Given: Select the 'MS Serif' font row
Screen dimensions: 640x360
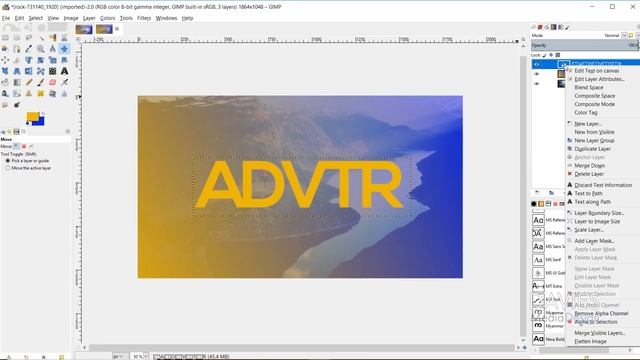Looking at the screenshot, I should (x=548, y=260).
